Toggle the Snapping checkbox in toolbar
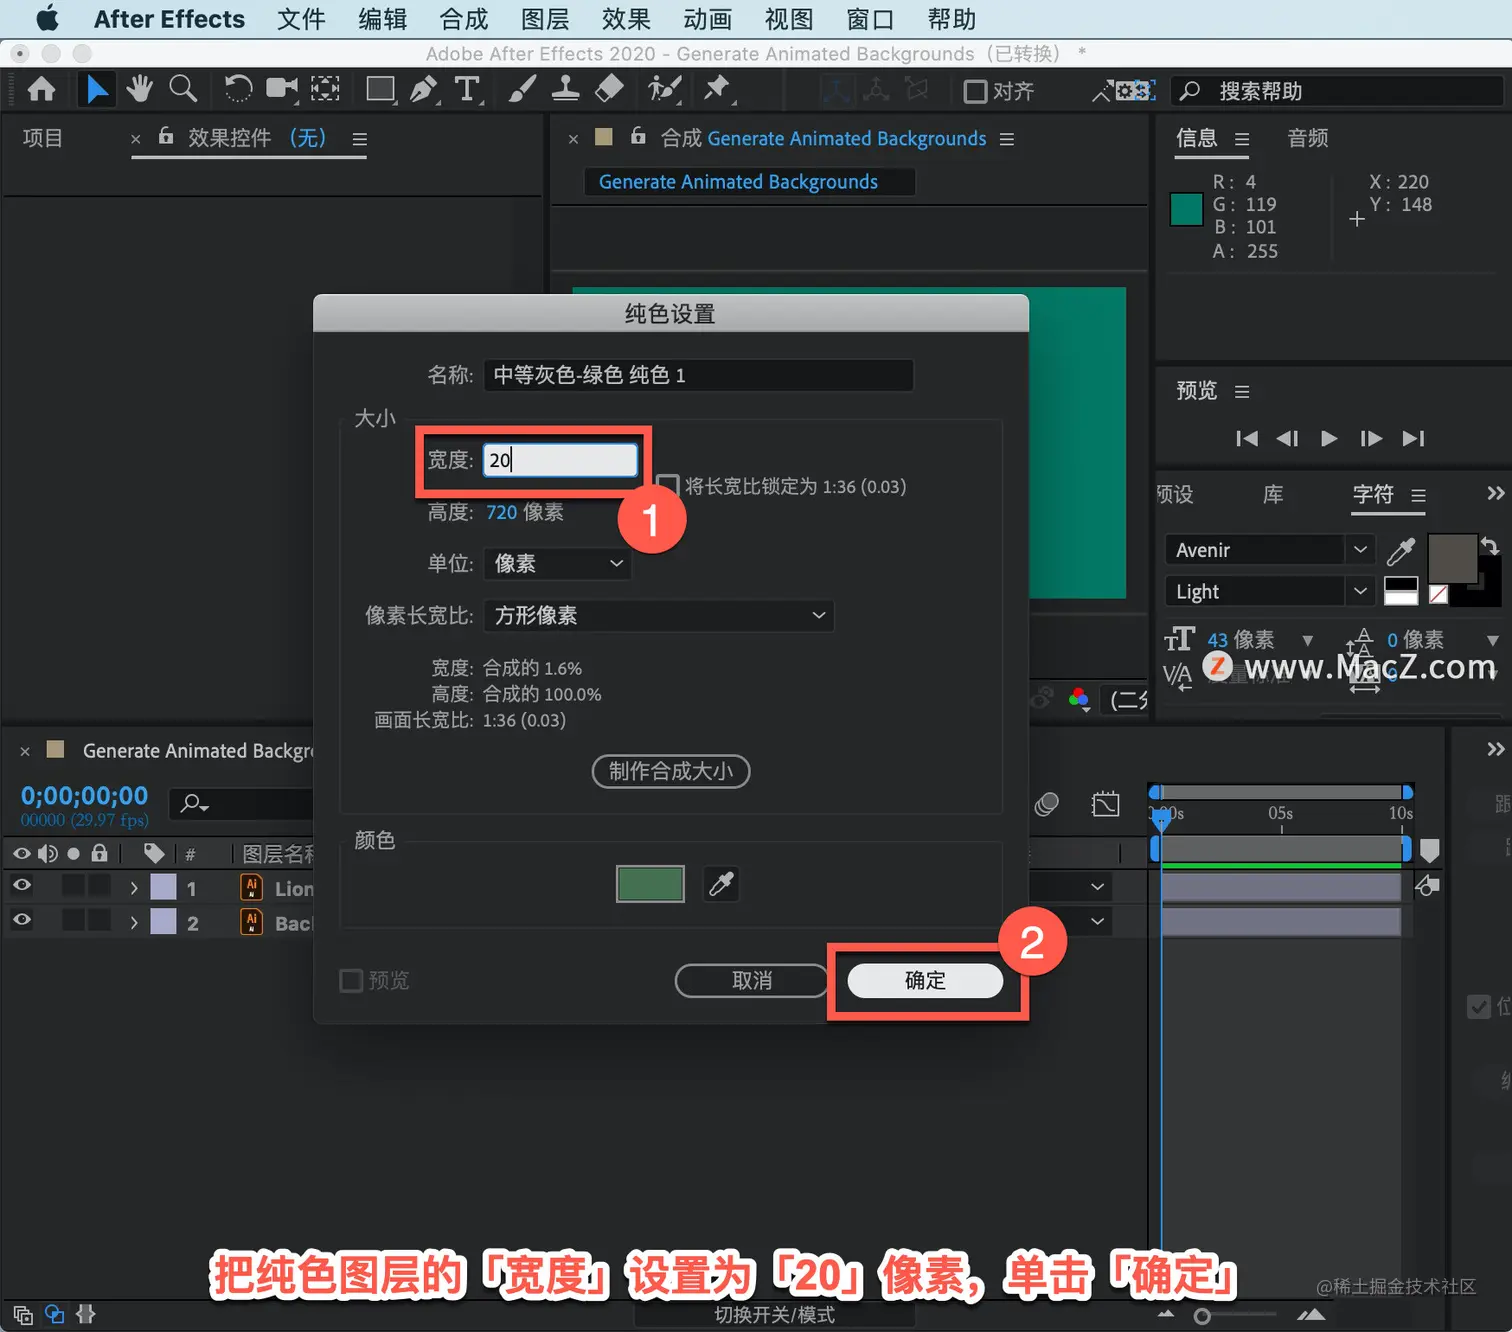Screen dimensions: 1512x1332 tap(975, 92)
